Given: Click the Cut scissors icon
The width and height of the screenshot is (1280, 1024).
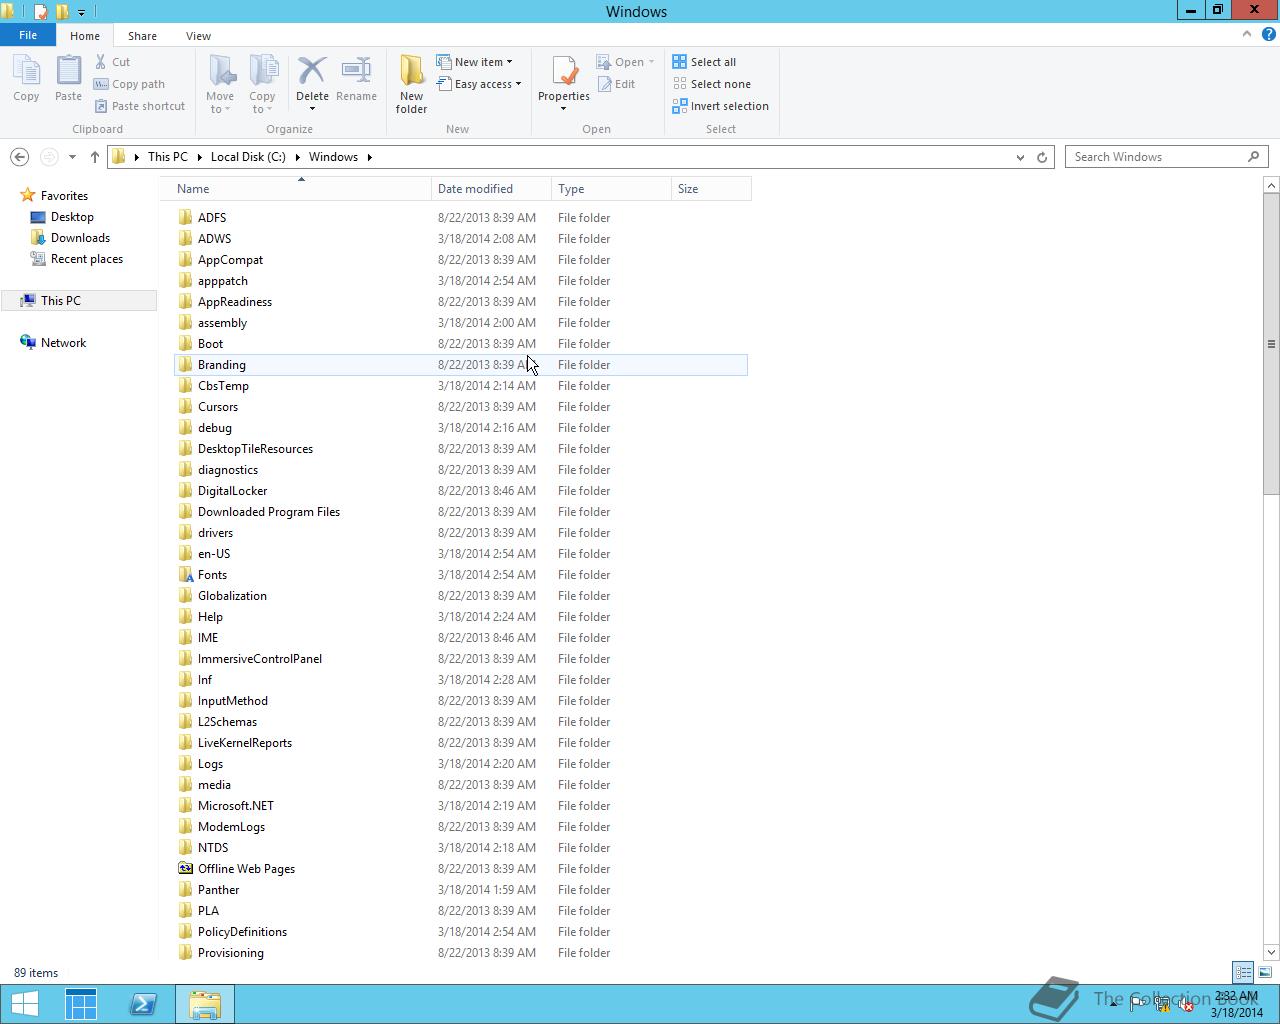Looking at the screenshot, I should [x=101, y=62].
